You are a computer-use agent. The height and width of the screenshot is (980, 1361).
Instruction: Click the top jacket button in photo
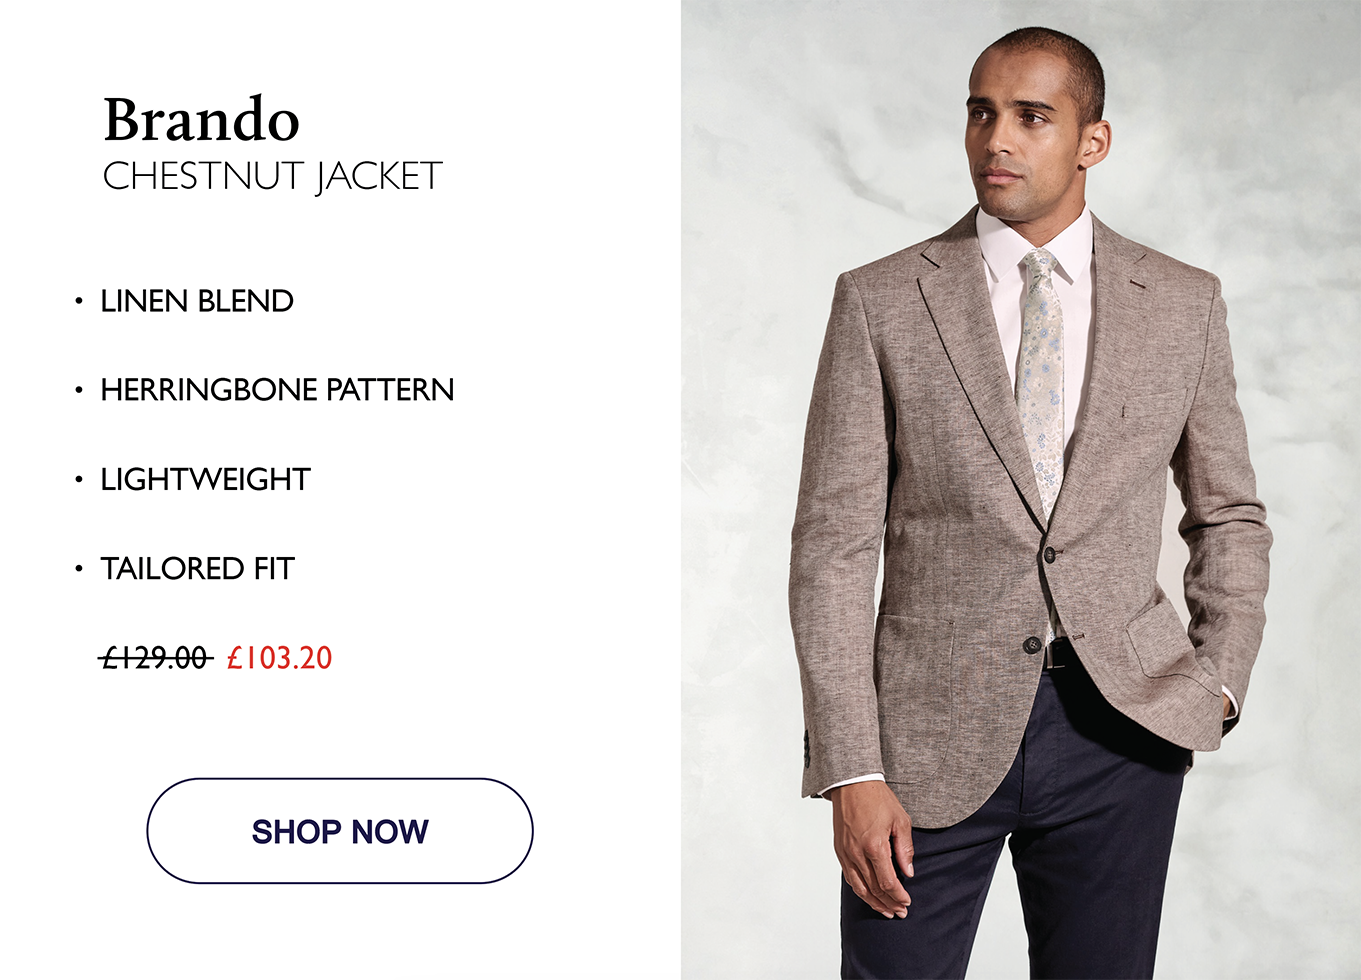tap(1049, 554)
